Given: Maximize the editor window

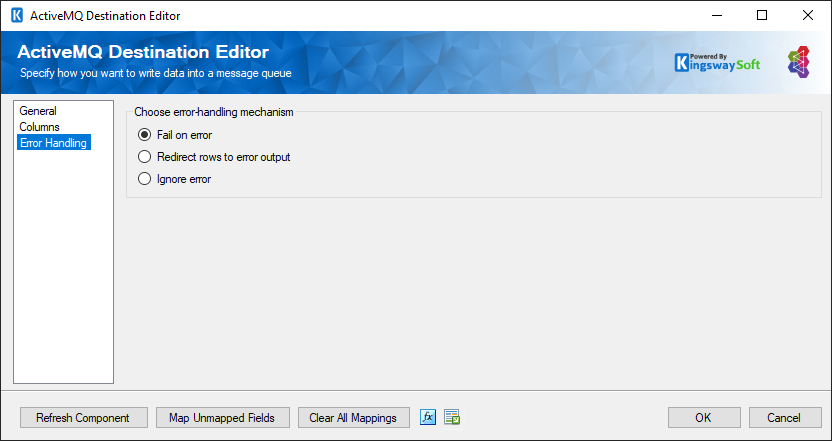Looking at the screenshot, I should coord(762,15).
